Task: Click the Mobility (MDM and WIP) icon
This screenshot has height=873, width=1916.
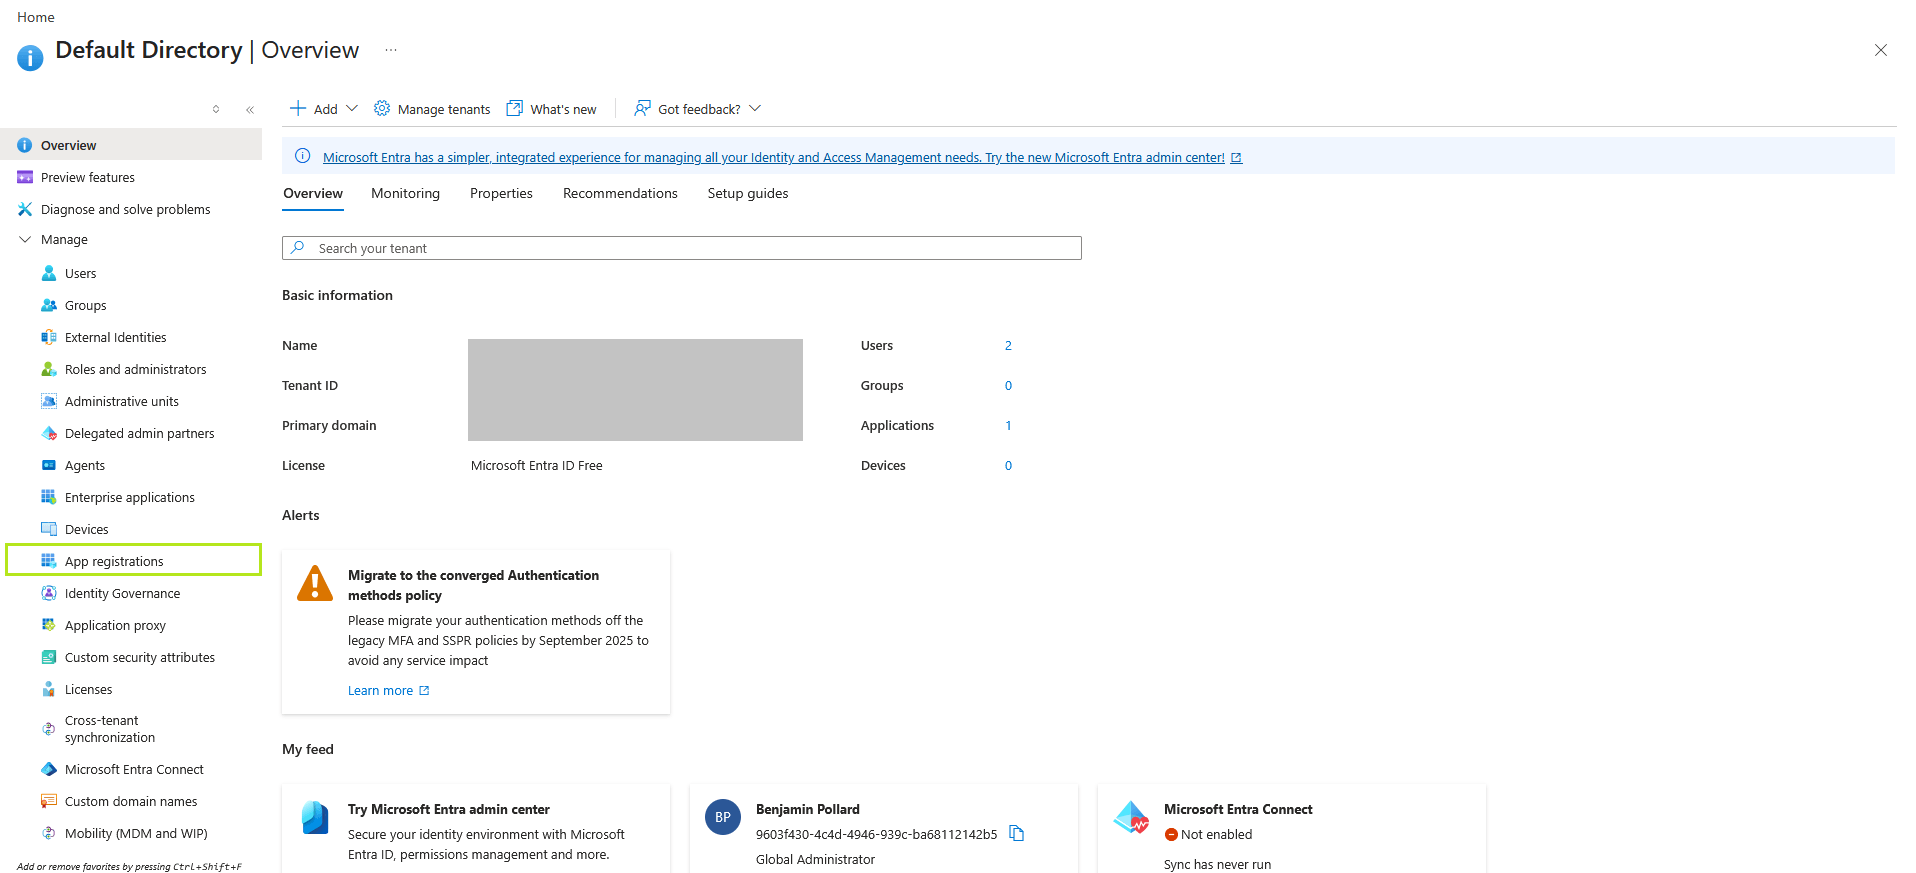Action: point(49,833)
